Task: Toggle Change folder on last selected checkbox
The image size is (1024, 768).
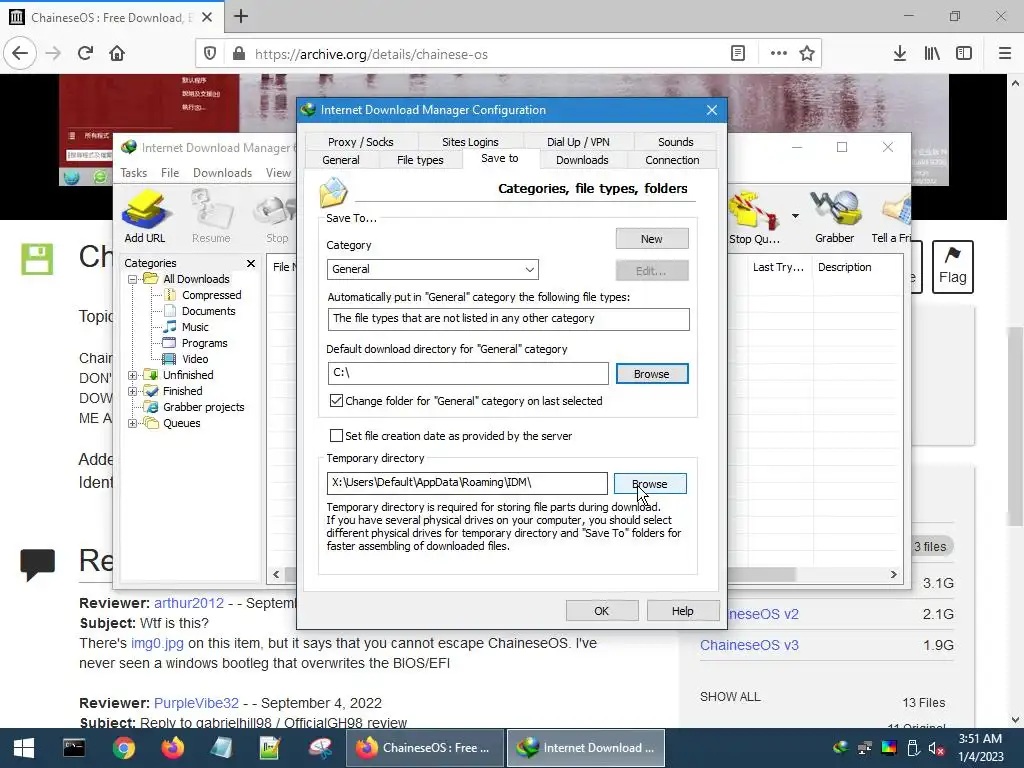Action: click(336, 401)
